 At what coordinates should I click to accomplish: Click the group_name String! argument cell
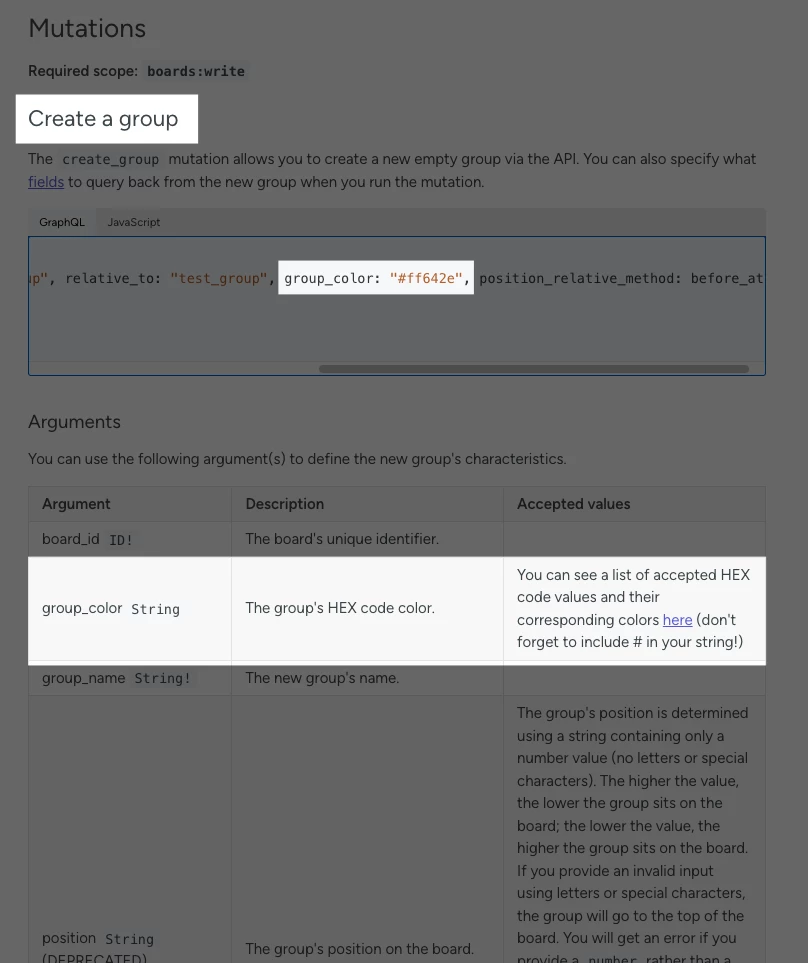point(130,678)
